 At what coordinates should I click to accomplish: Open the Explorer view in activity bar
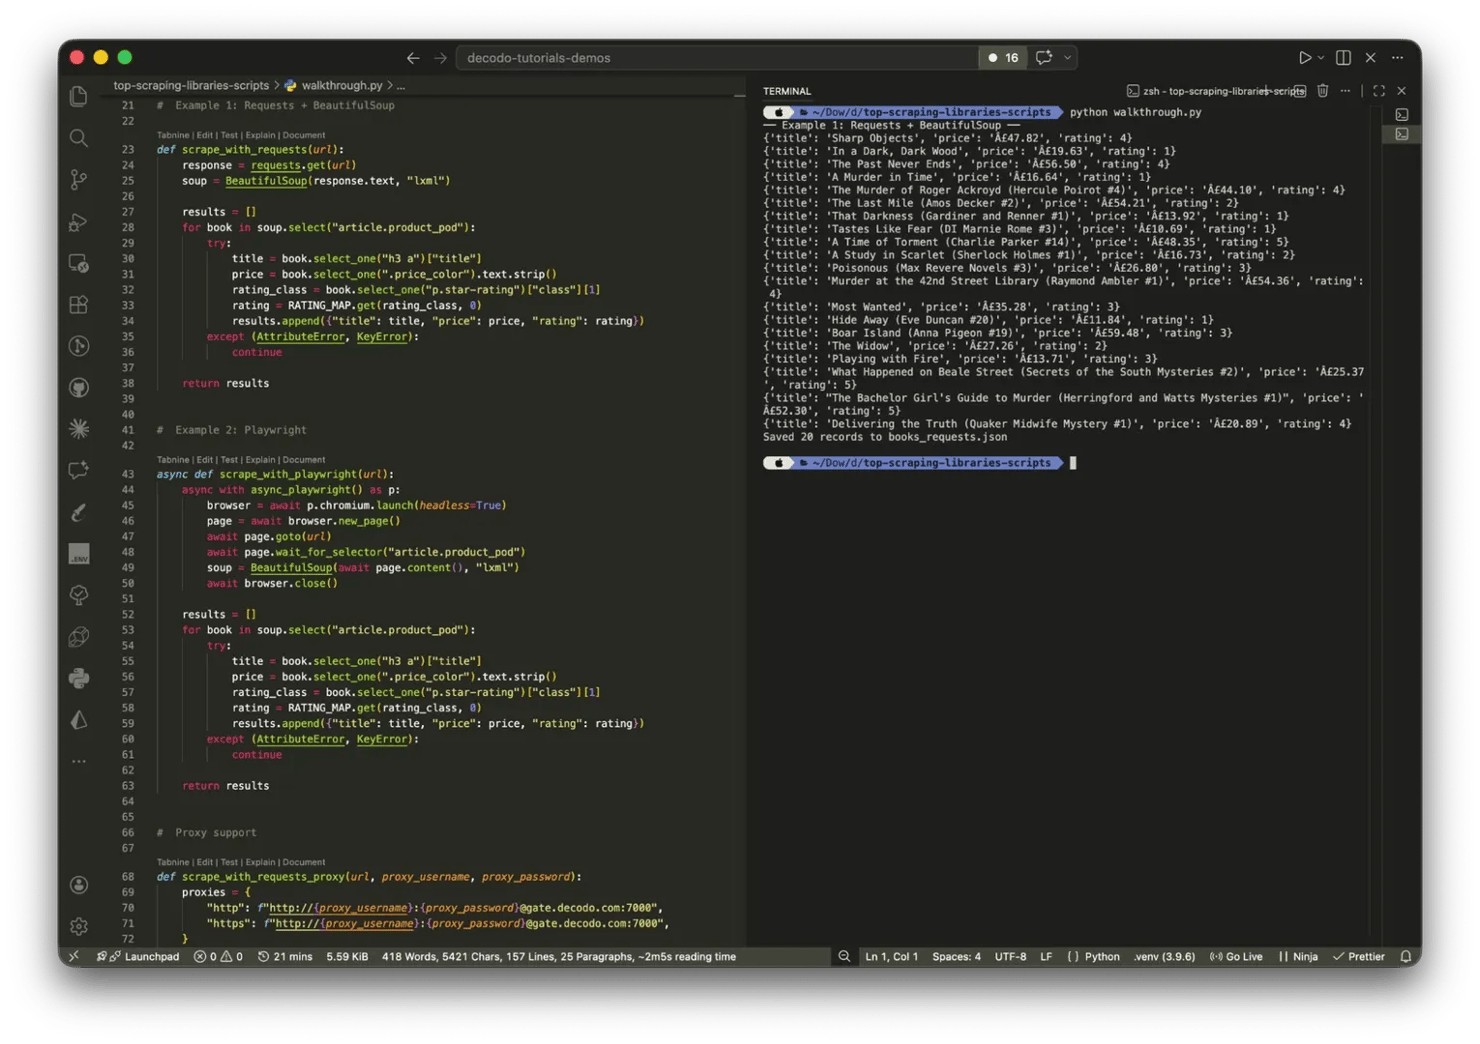pyautogui.click(x=79, y=96)
